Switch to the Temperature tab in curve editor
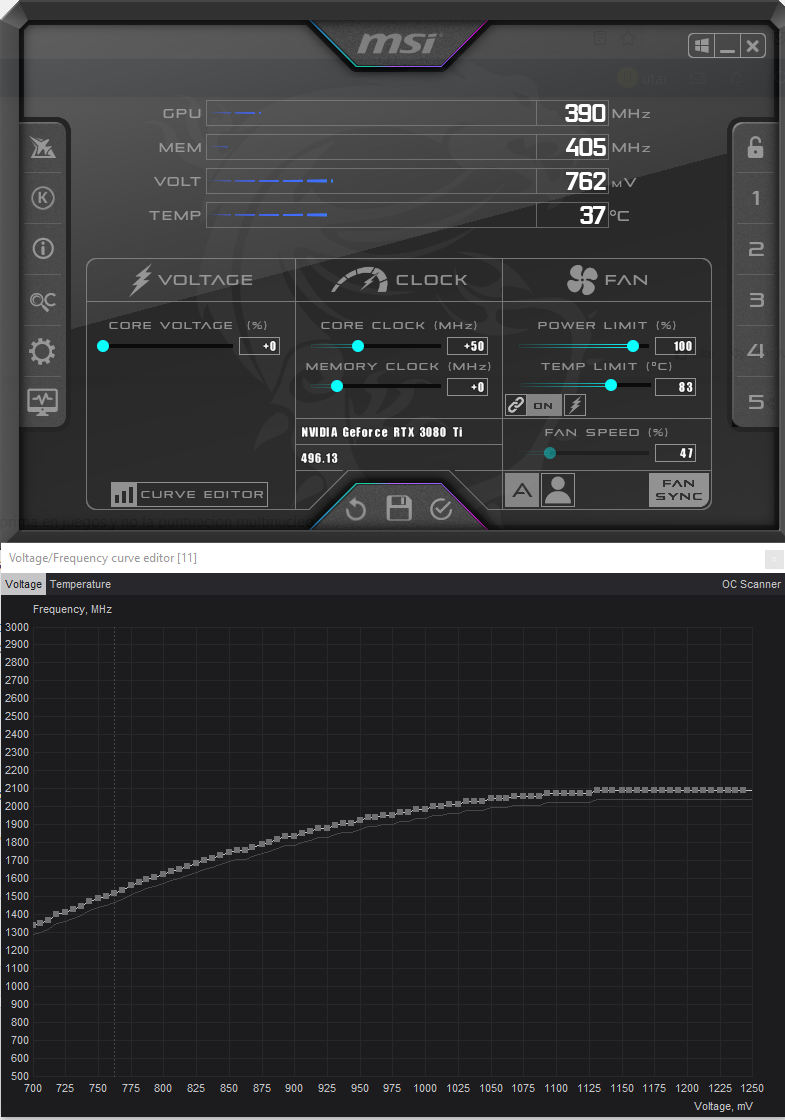785x1120 pixels. [x=80, y=584]
